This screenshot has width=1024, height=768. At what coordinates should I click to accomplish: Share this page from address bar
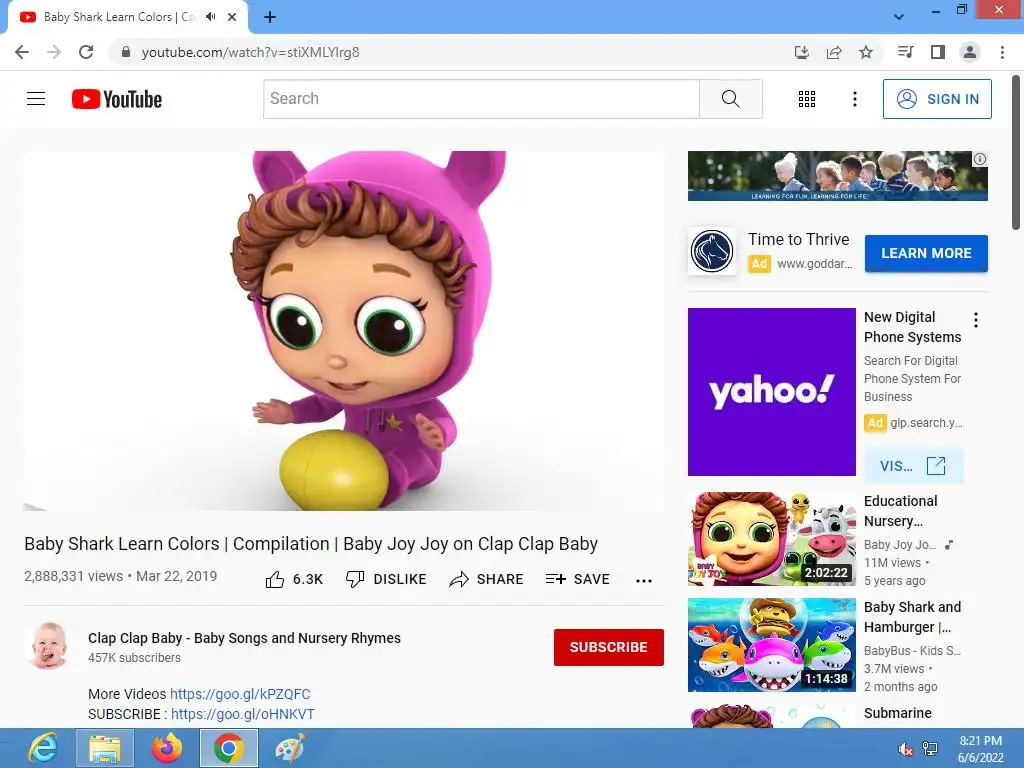(x=834, y=52)
